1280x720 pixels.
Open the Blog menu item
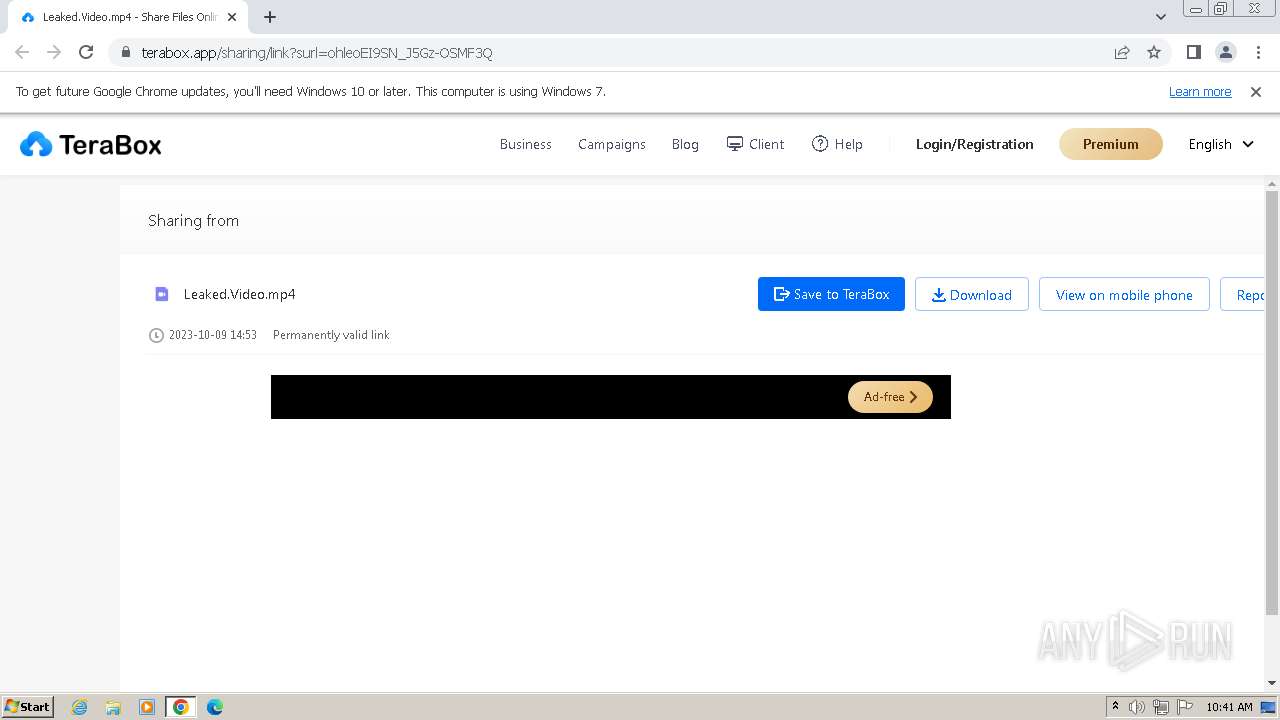(685, 144)
